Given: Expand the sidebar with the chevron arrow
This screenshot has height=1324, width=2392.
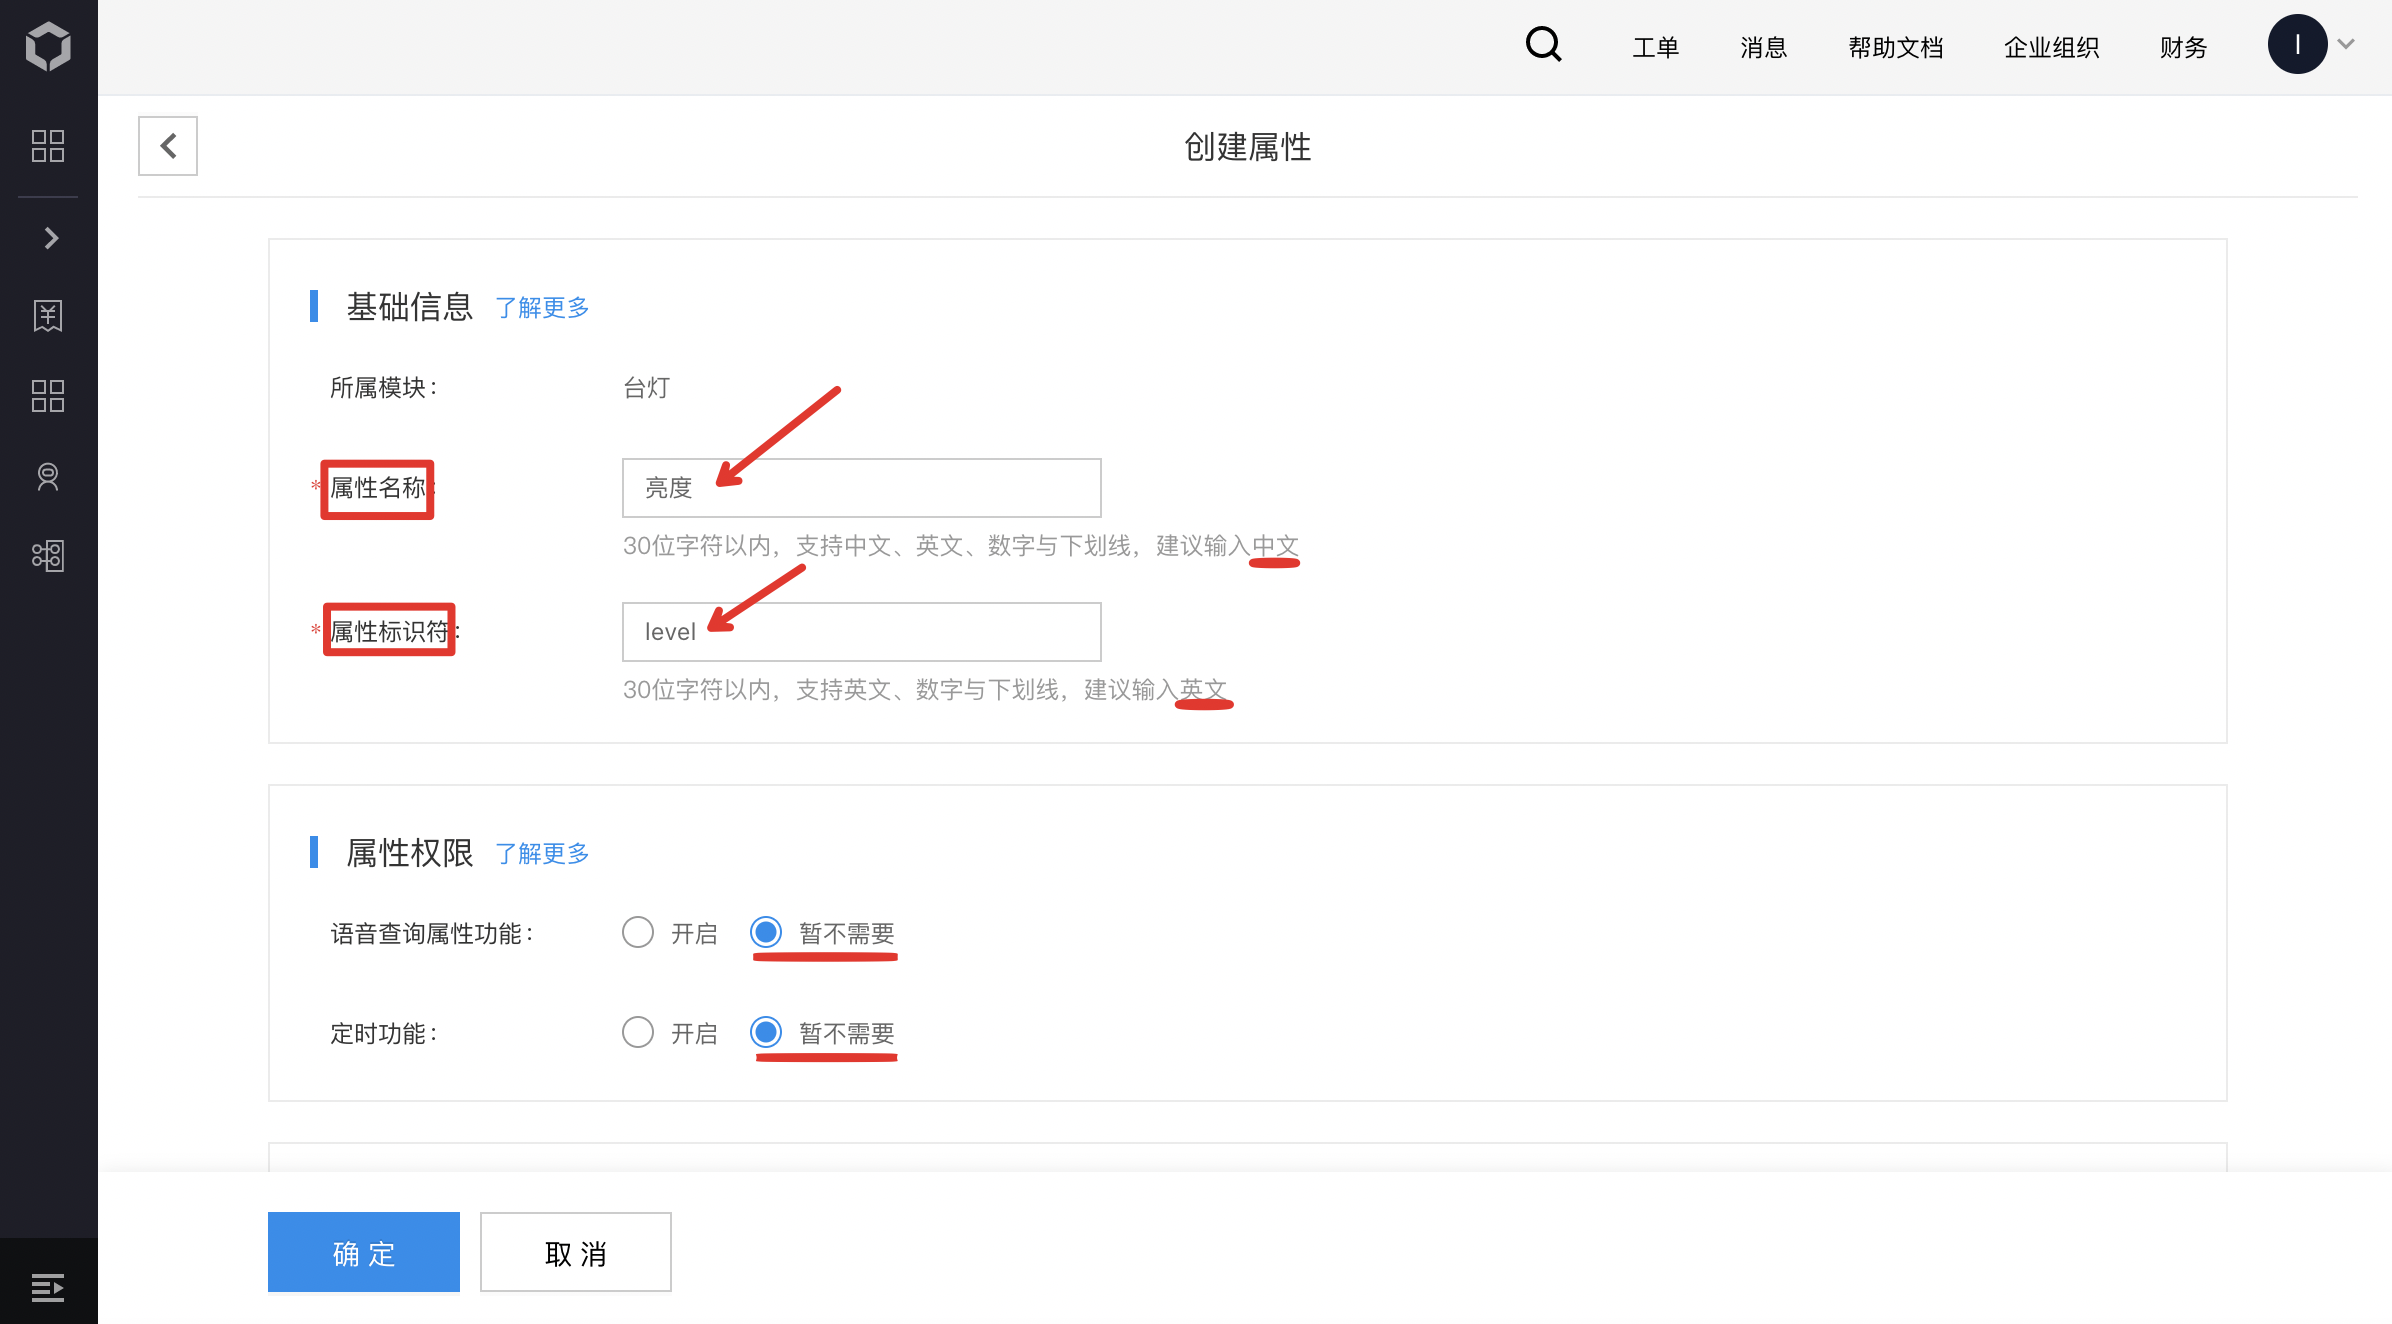Looking at the screenshot, I should 51,238.
